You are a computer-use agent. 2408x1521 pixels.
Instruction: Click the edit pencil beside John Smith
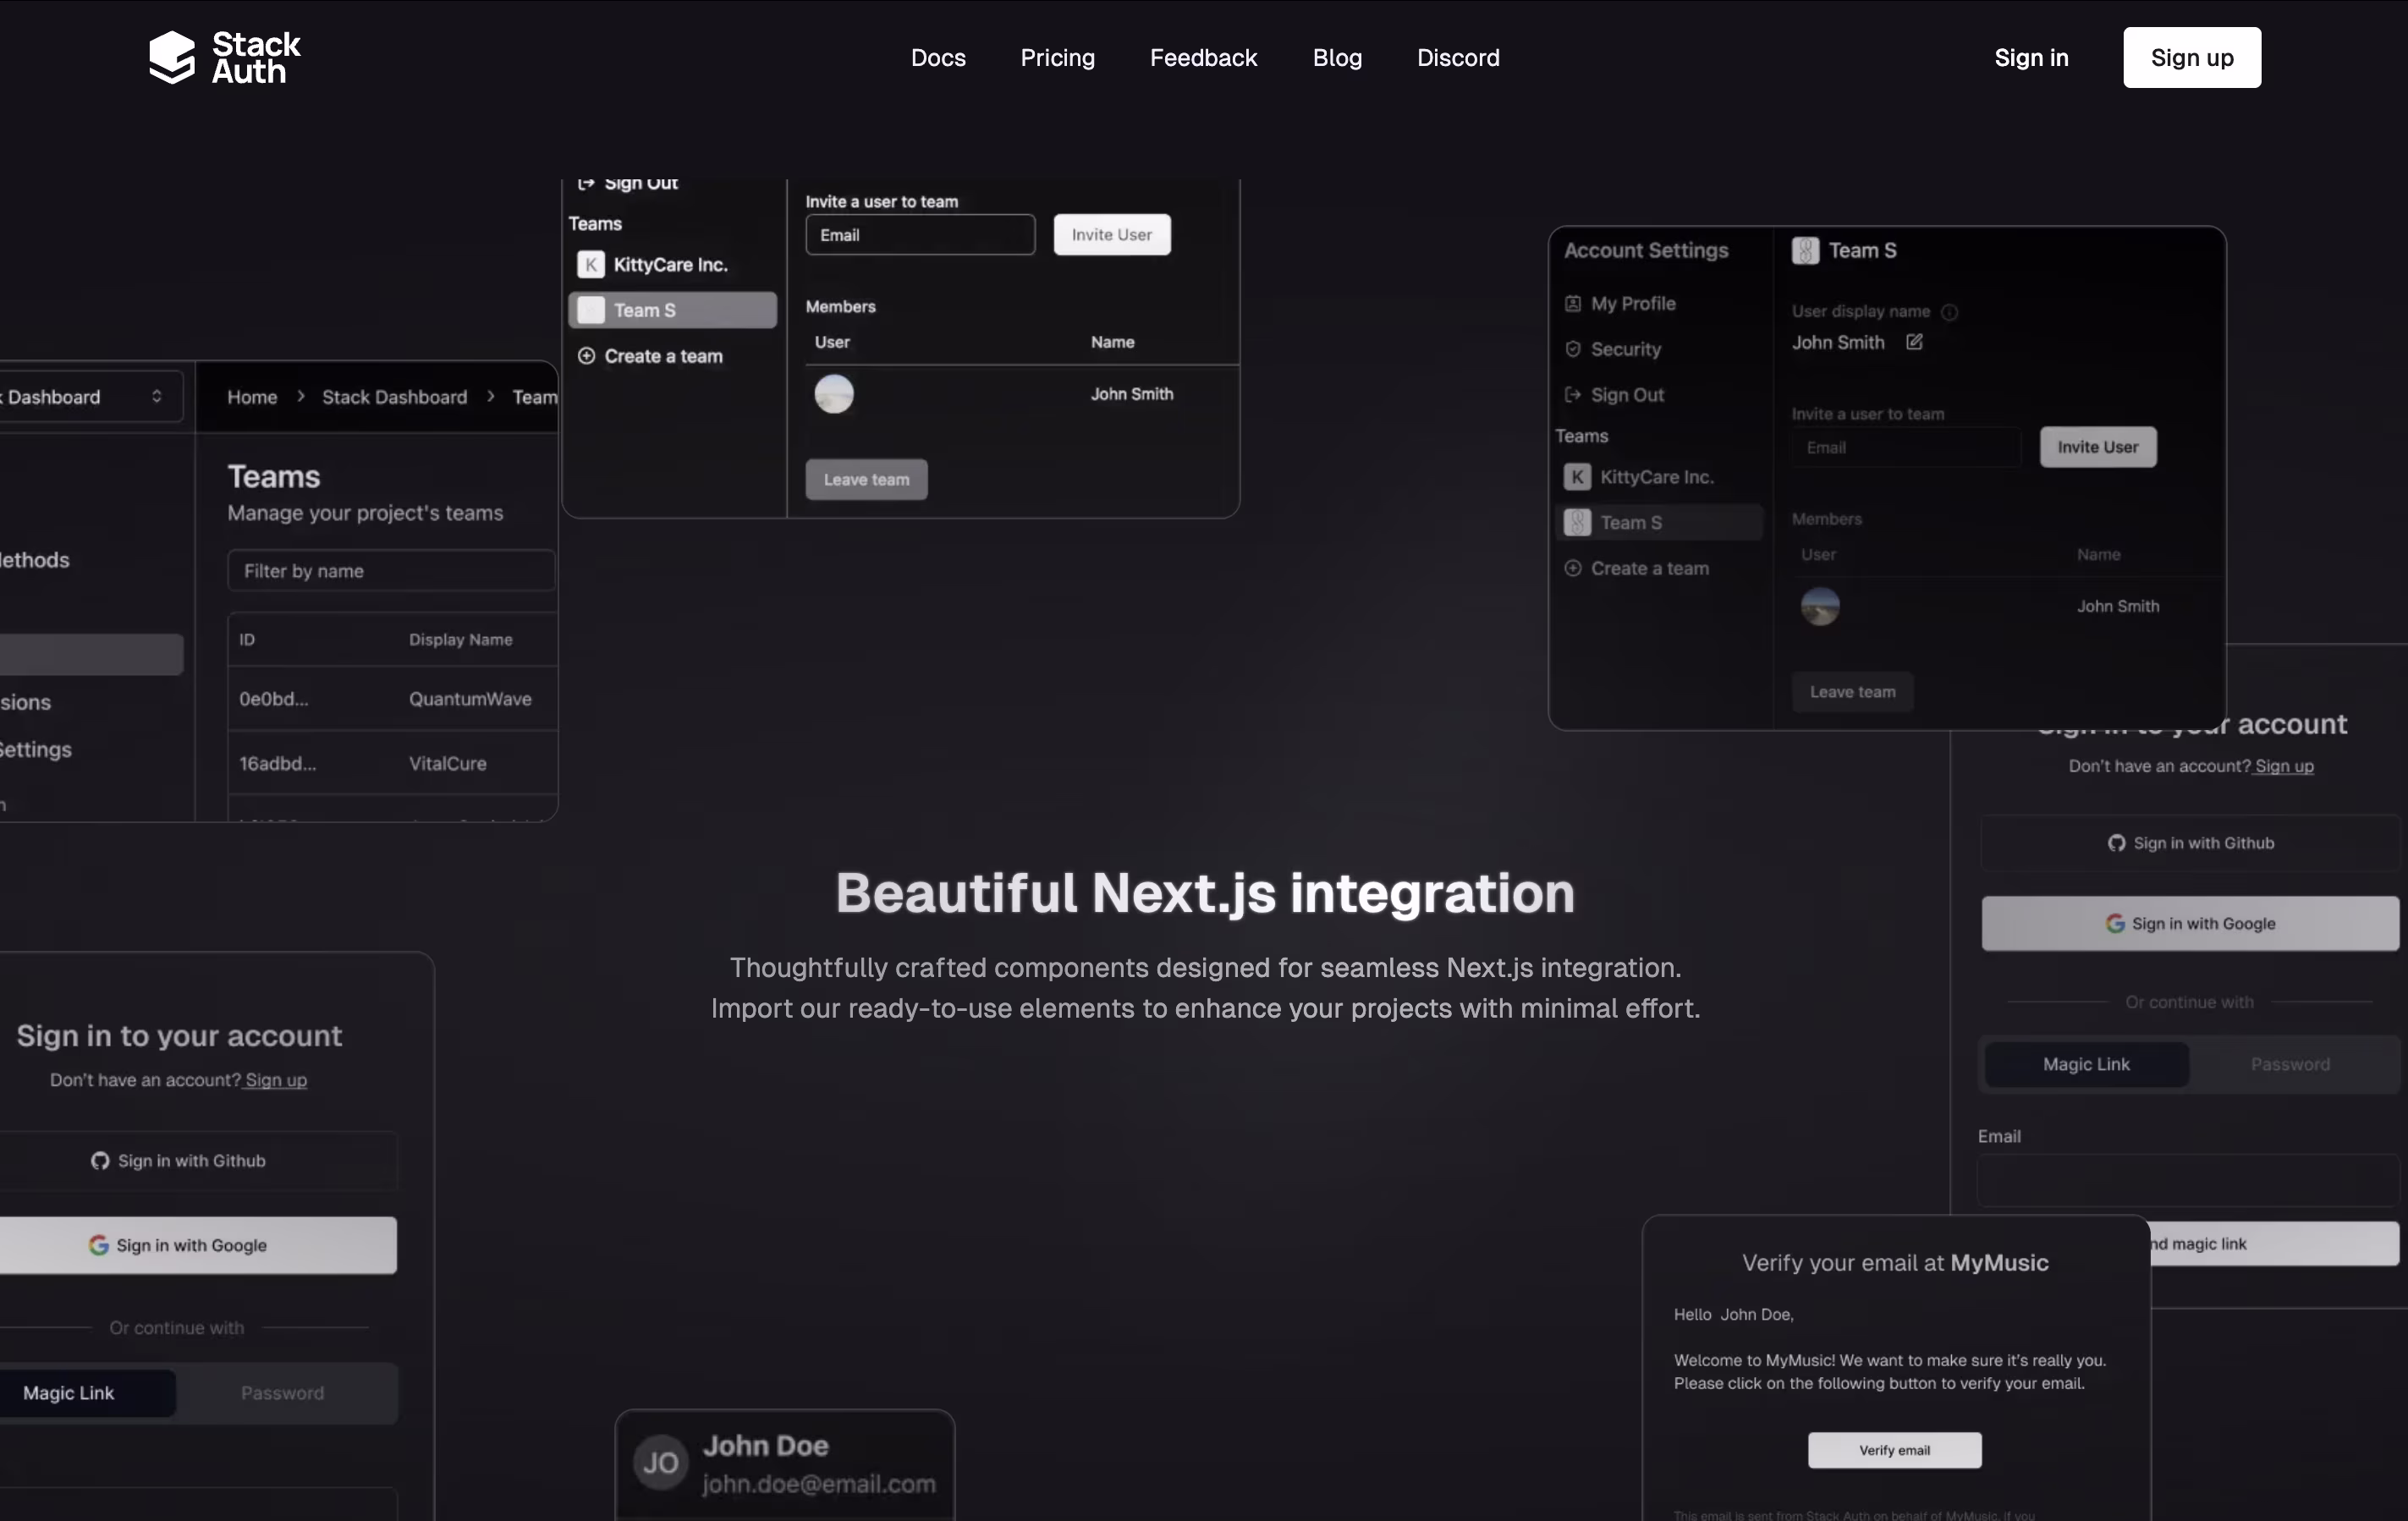[1914, 342]
